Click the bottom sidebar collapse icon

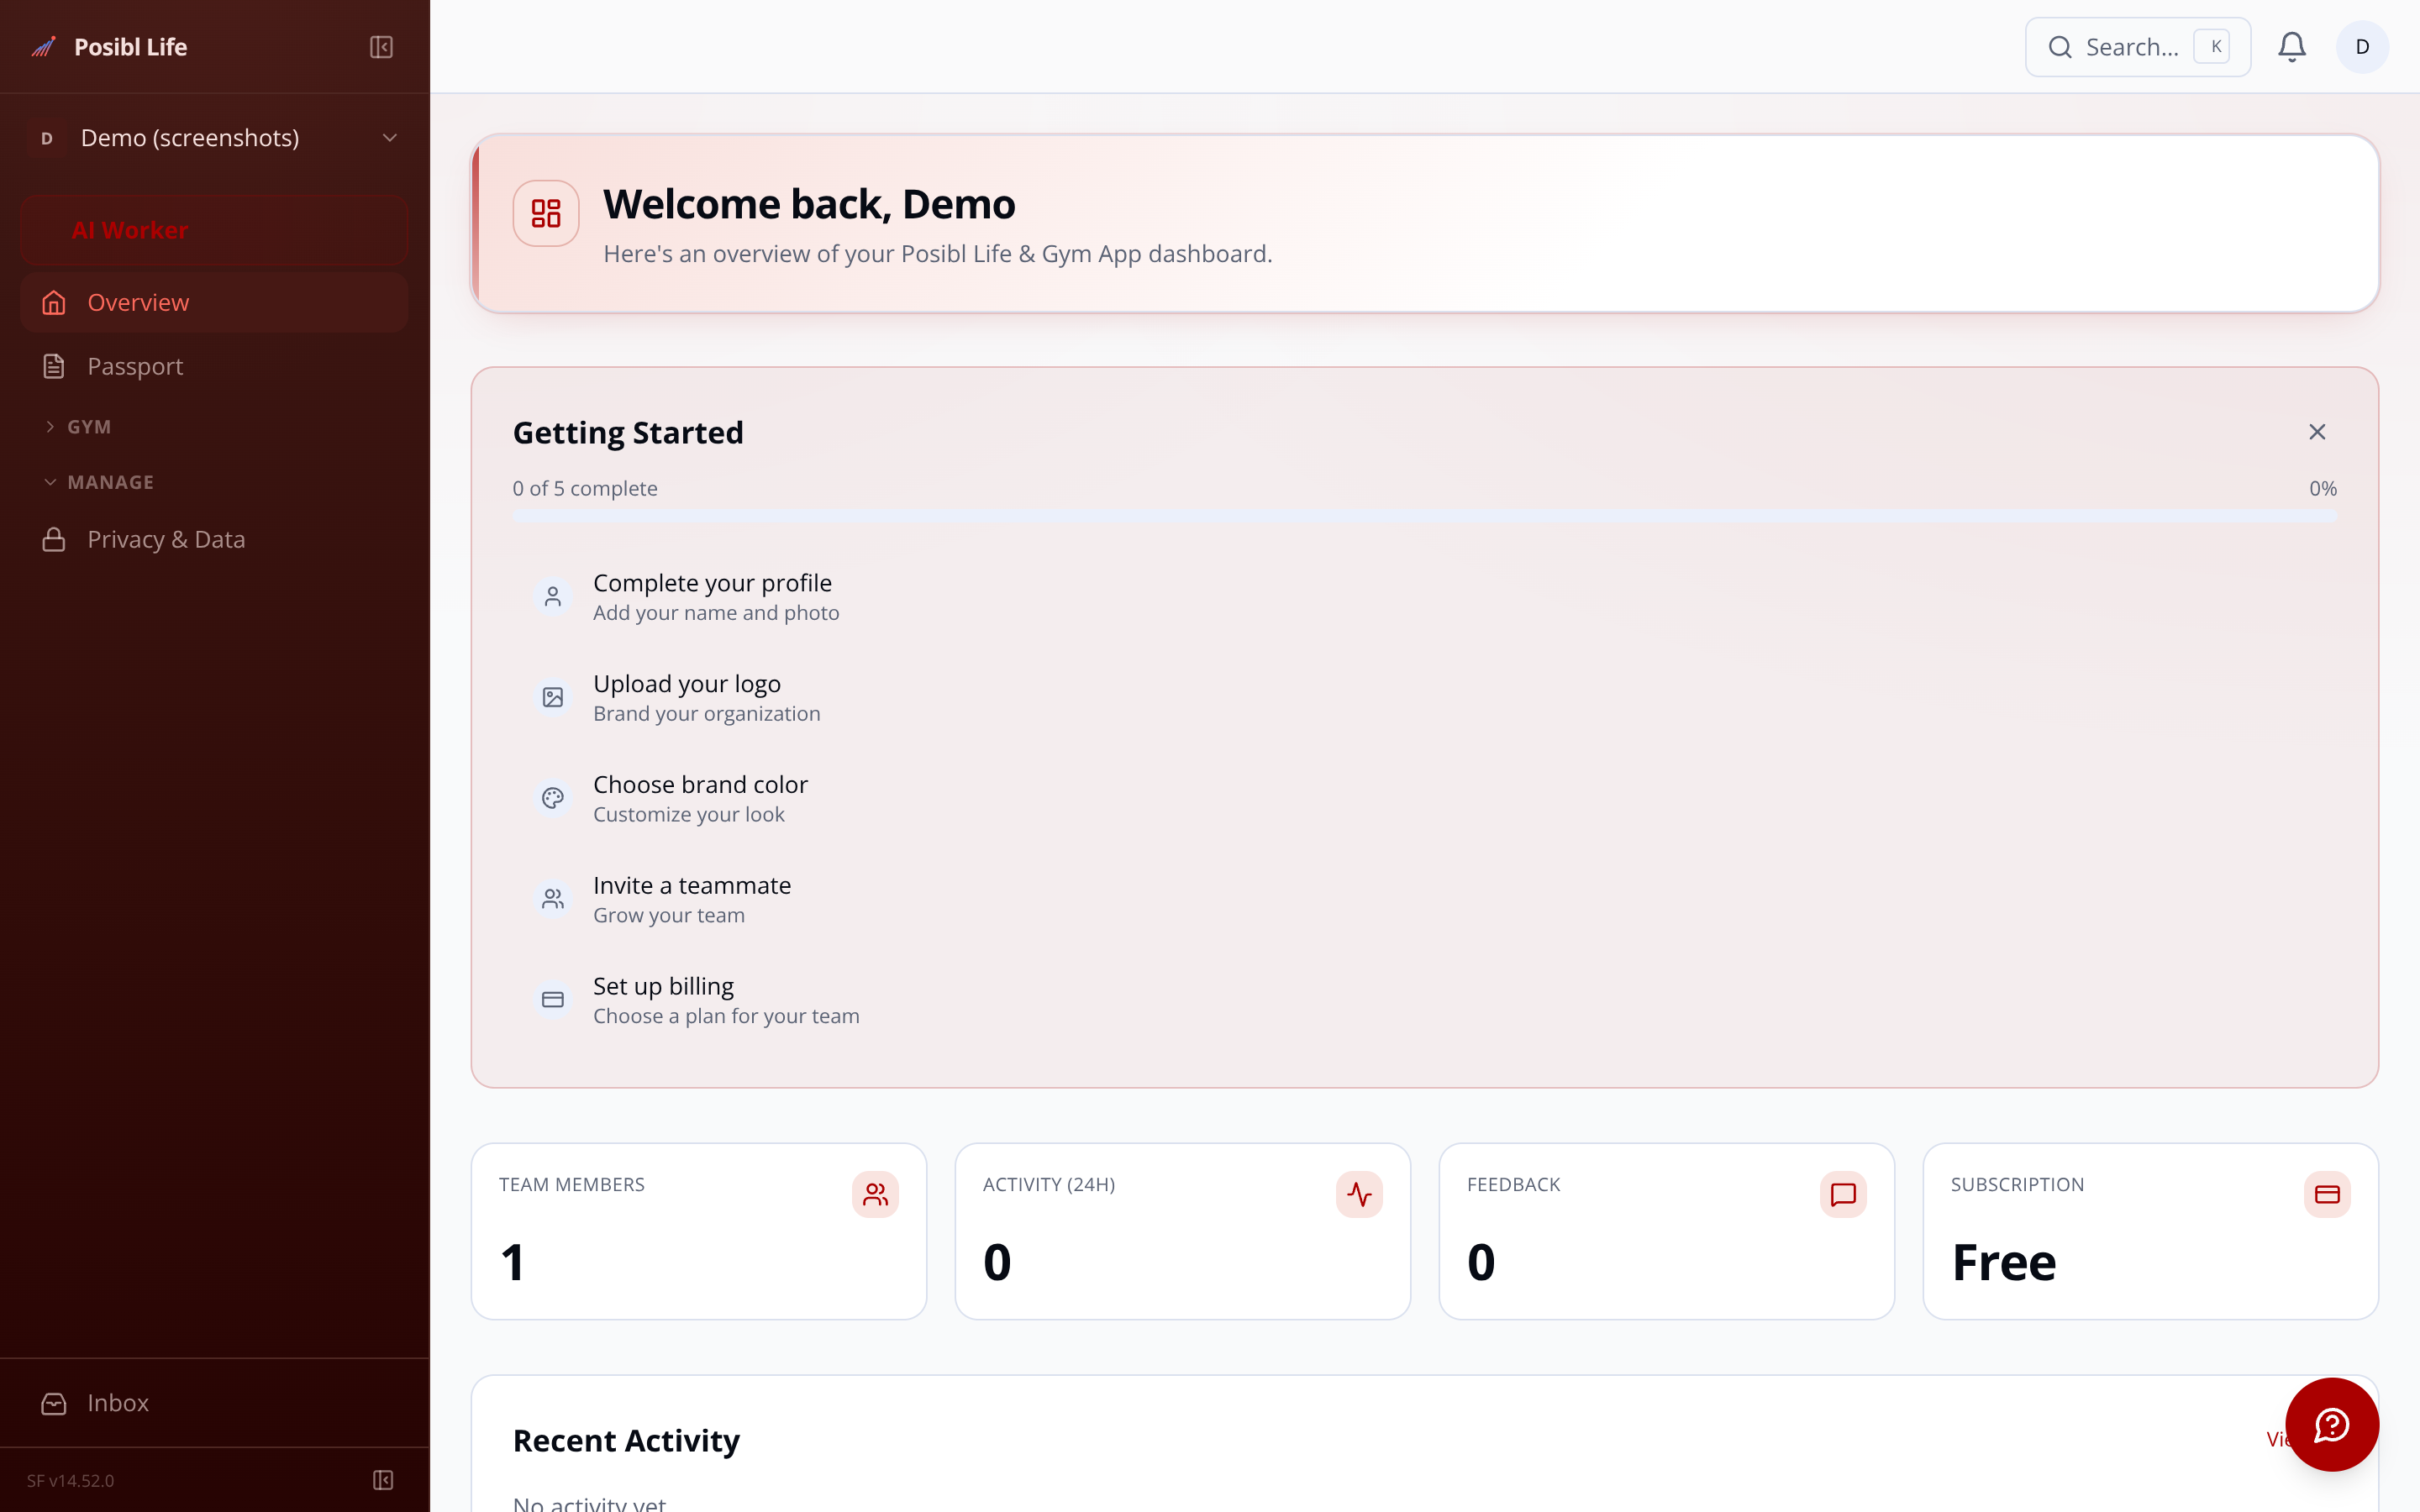383,1480
